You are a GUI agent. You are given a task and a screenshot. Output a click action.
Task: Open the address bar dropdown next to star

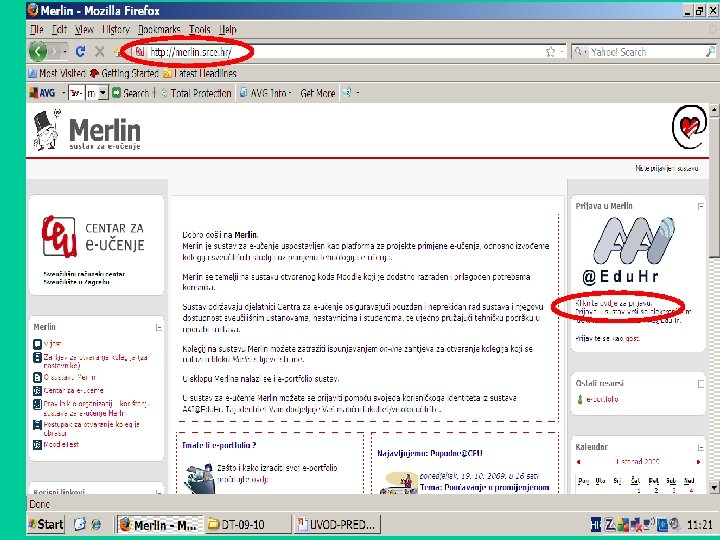pyautogui.click(x=562, y=52)
